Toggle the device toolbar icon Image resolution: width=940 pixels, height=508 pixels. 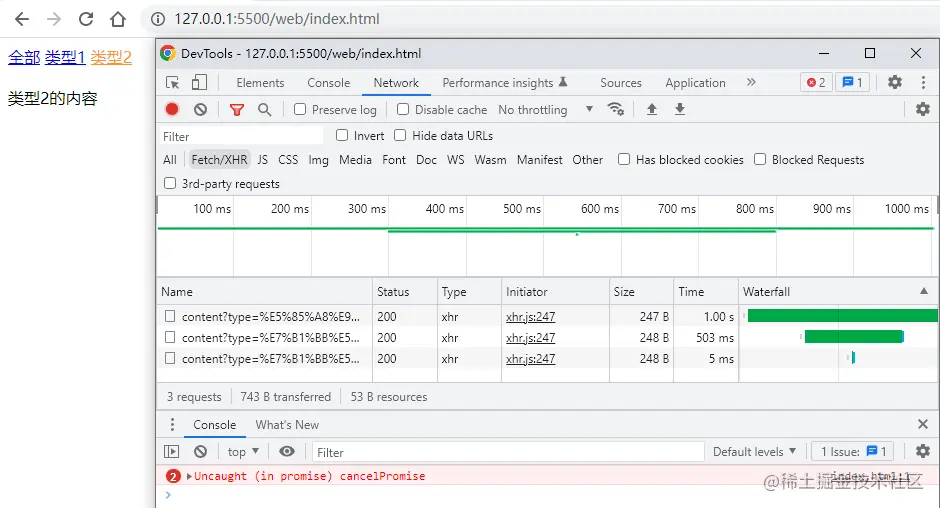(199, 82)
